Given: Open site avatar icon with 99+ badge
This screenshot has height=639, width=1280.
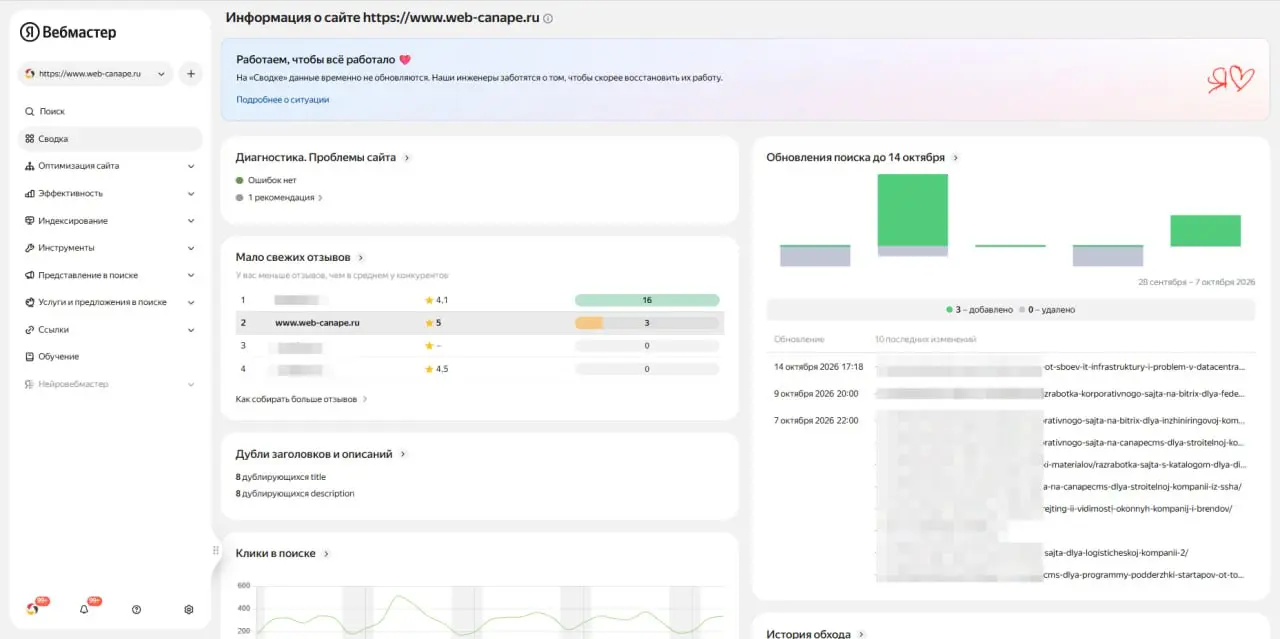Looking at the screenshot, I should [35, 608].
